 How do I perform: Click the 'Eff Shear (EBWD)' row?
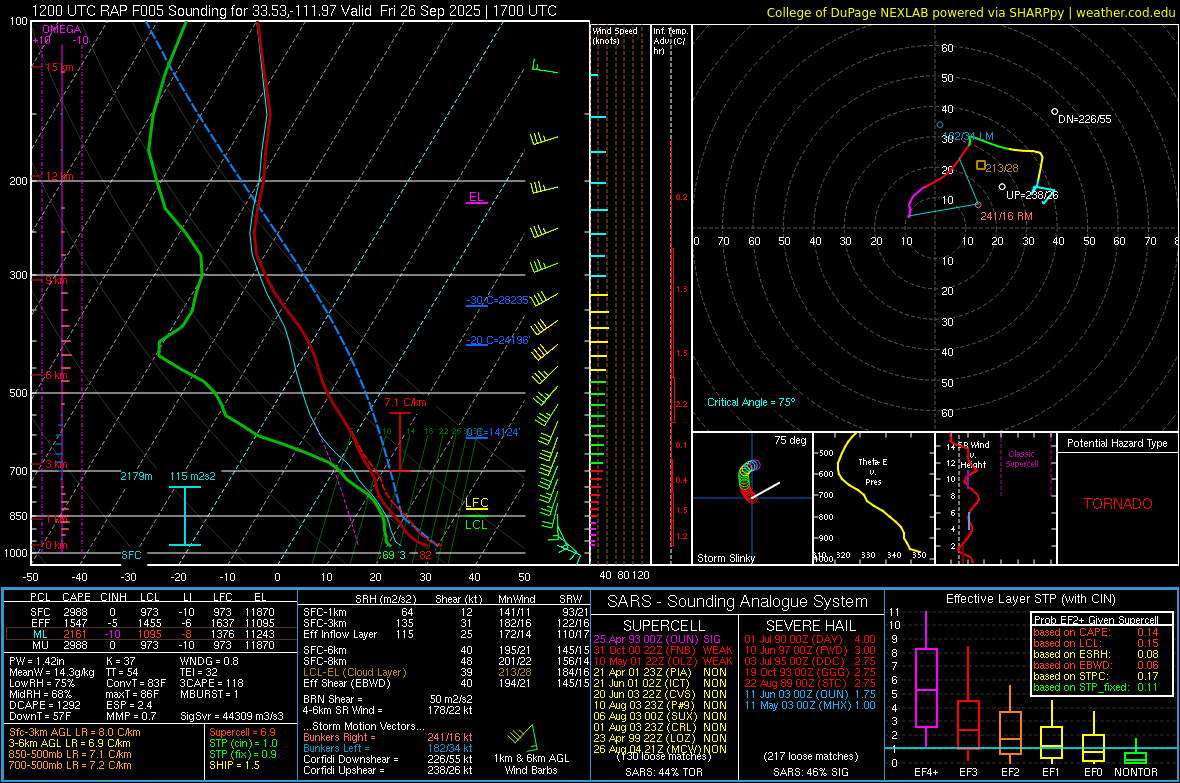tap(446, 683)
